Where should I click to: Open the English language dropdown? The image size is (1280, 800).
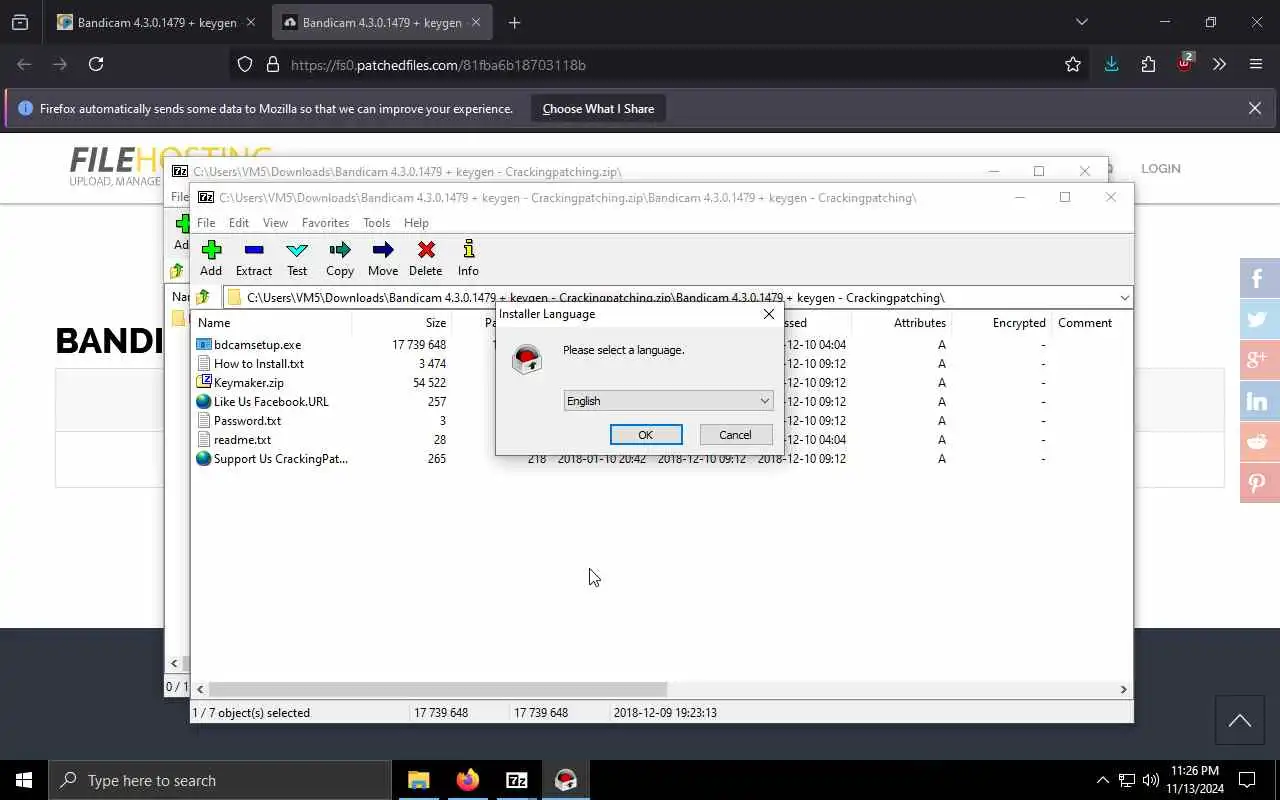point(668,401)
